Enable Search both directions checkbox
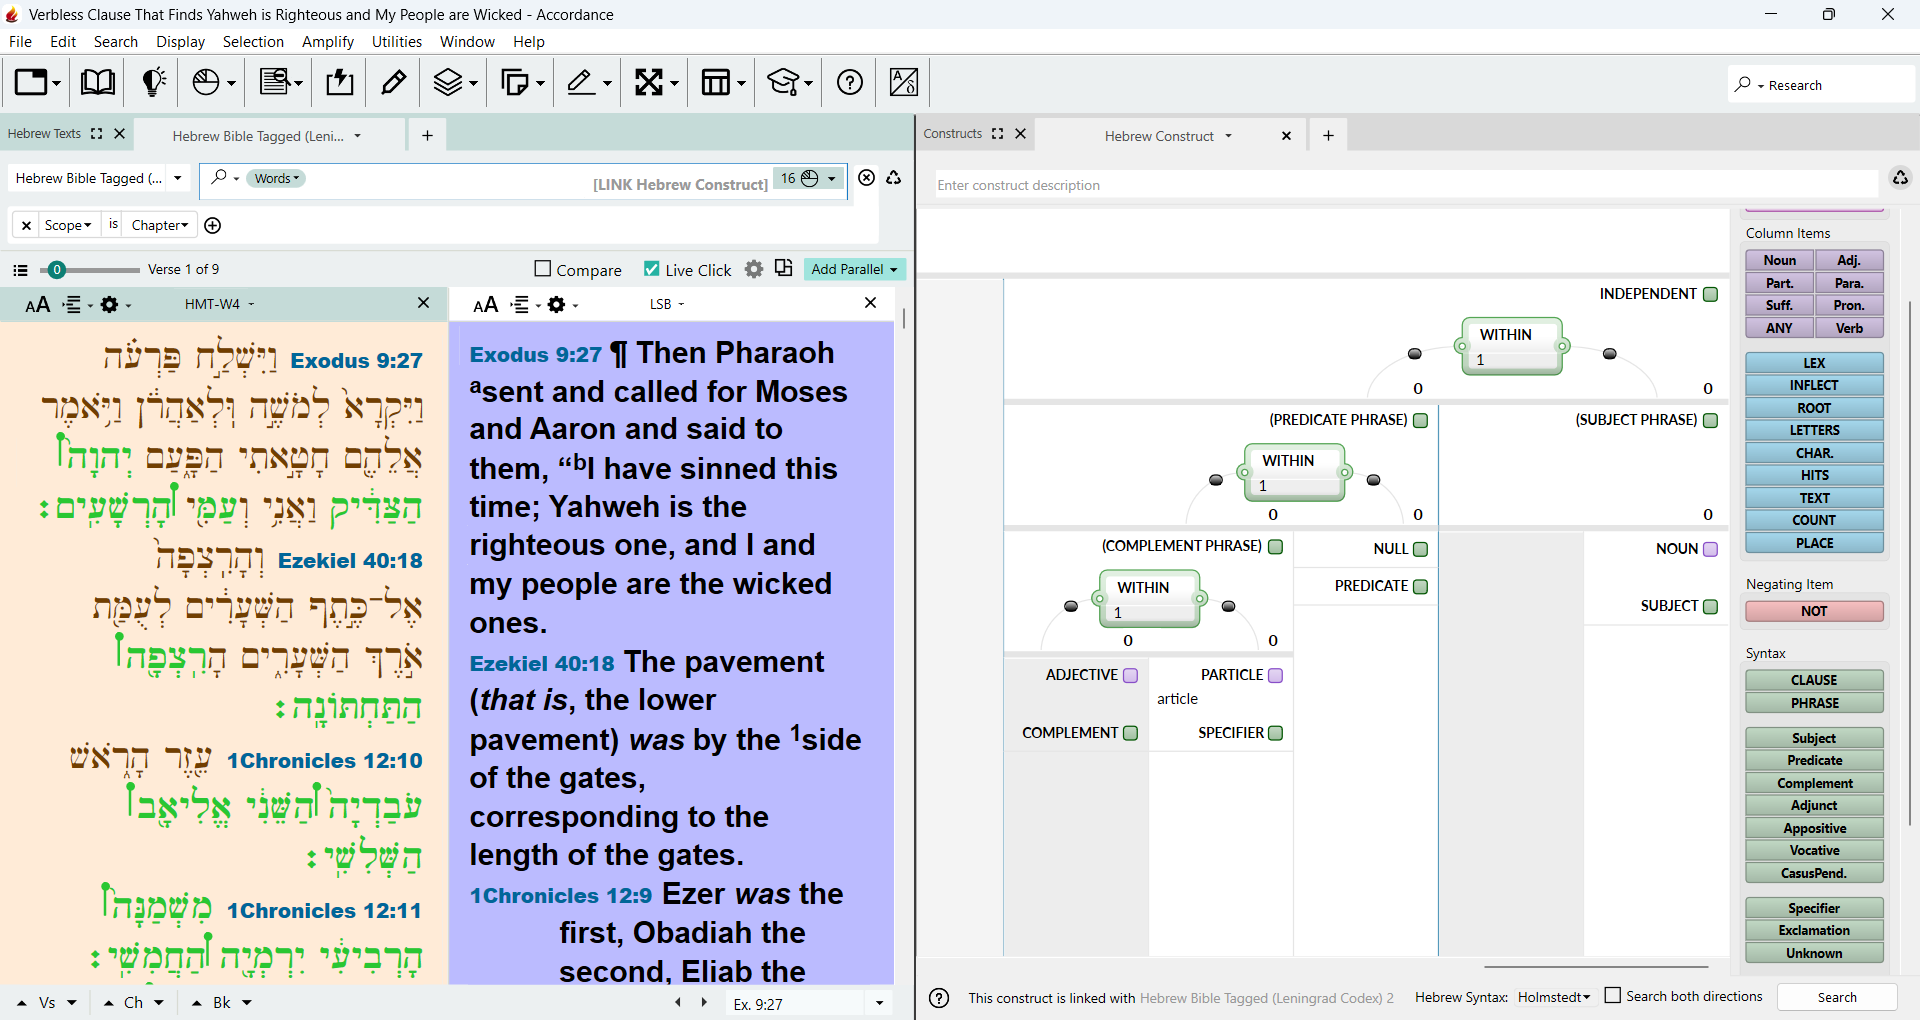 coord(1613,996)
